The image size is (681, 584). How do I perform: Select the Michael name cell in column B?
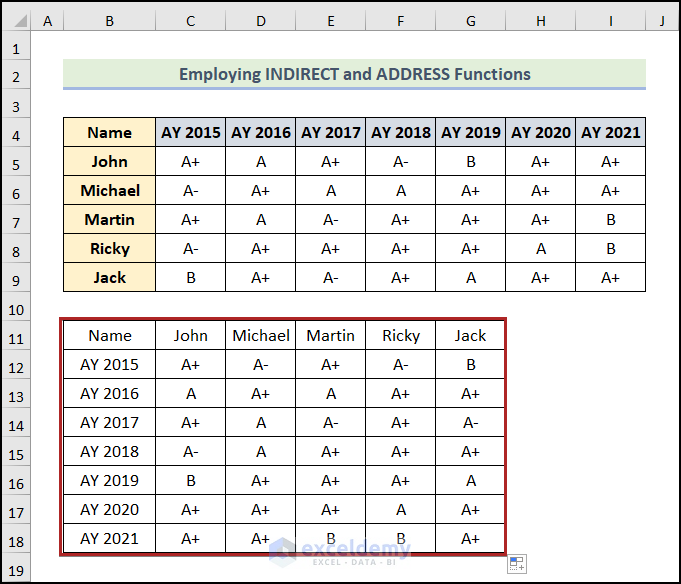click(x=109, y=190)
